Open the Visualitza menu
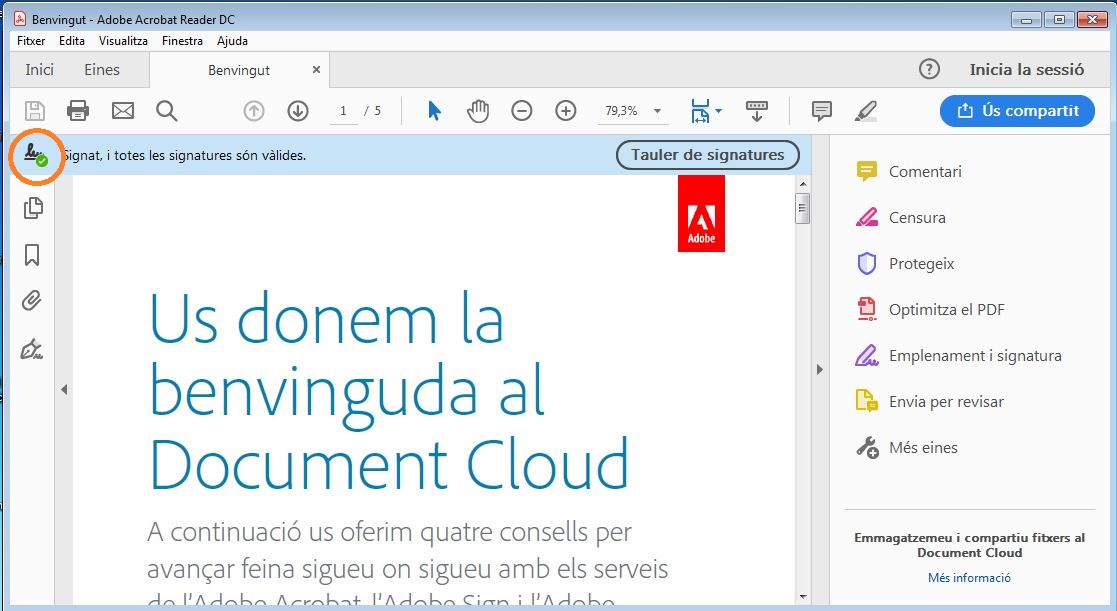1117x611 pixels. pos(123,41)
